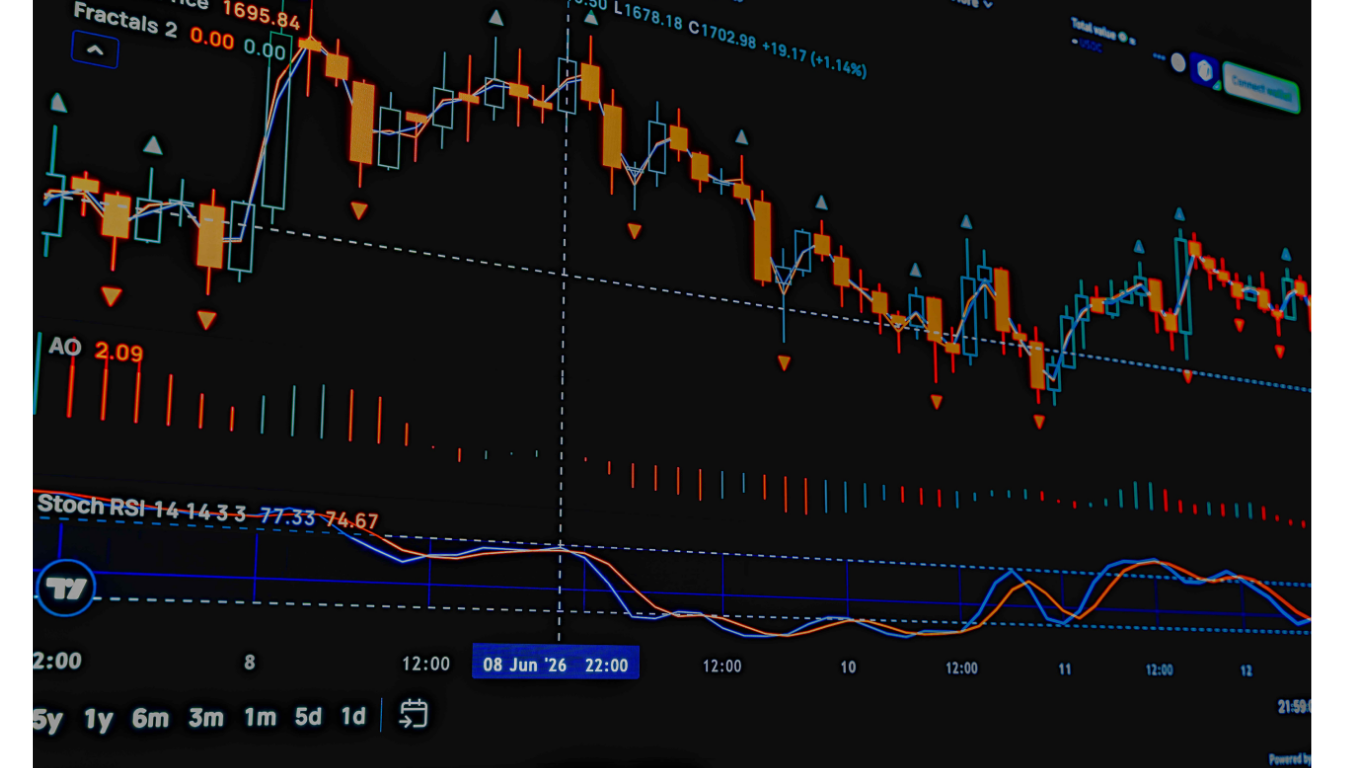Click the 21:59 clock in bottom right
1366x768 pixels.
point(1294,706)
